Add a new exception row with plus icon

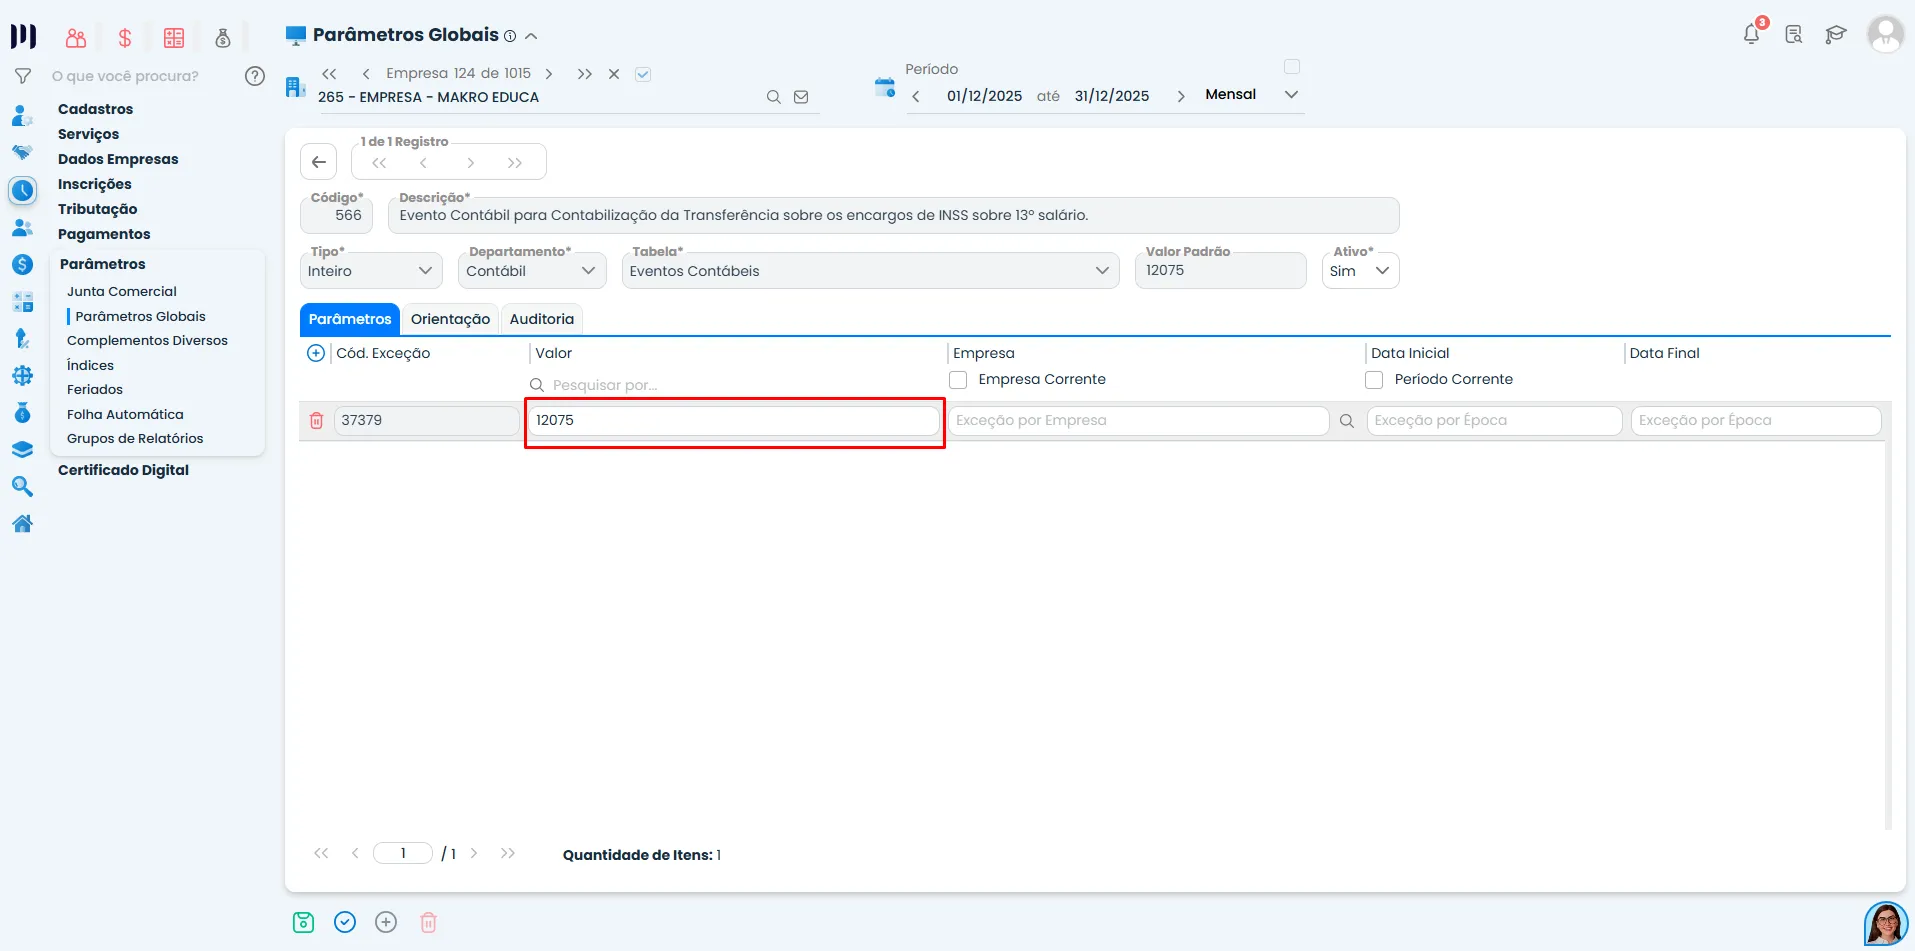pos(316,353)
